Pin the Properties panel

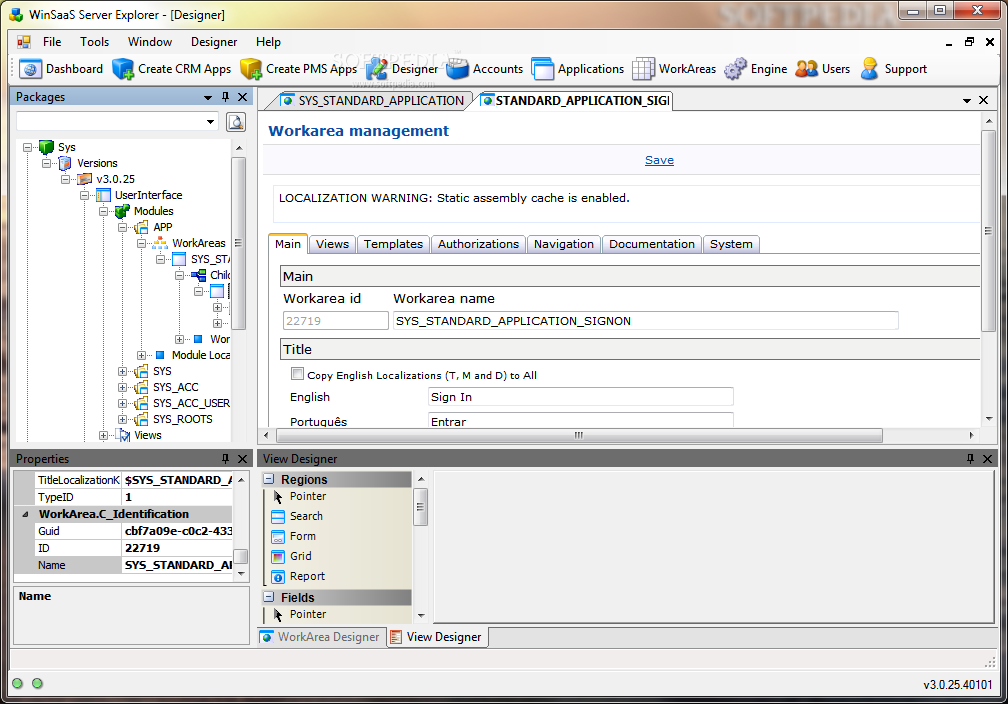click(225, 458)
